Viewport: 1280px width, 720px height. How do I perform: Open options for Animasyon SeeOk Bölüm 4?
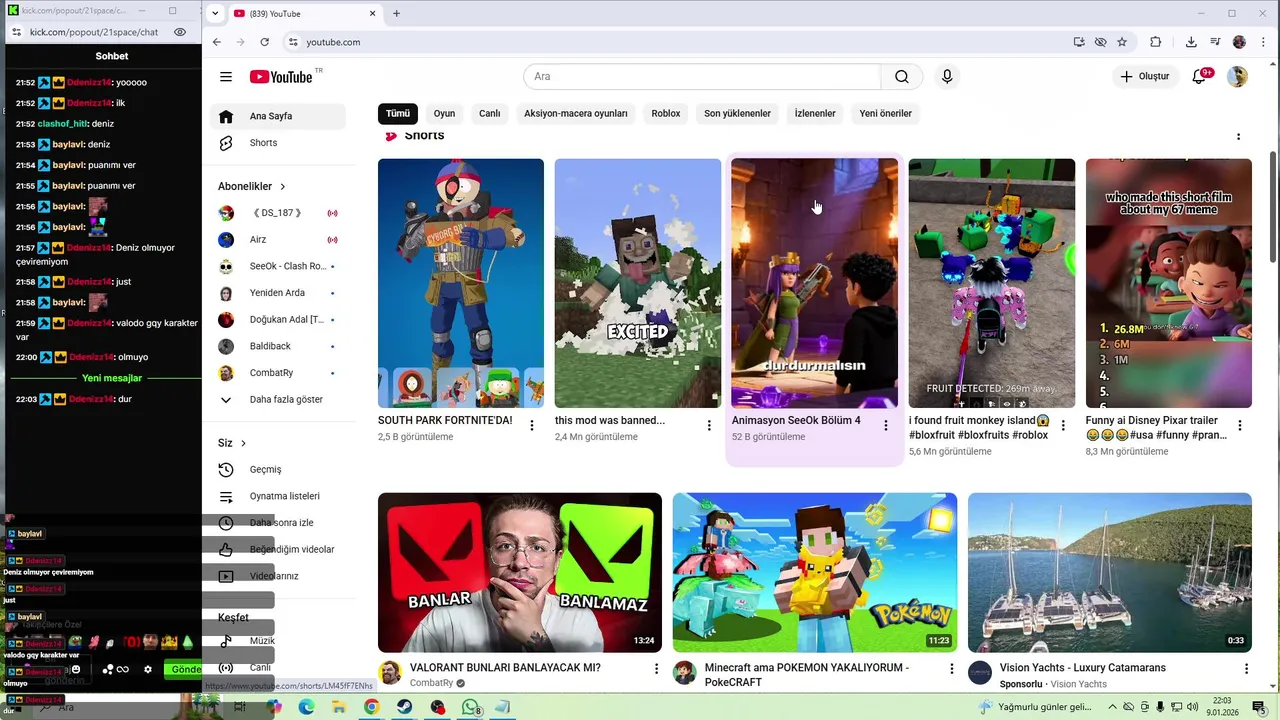coord(885,425)
